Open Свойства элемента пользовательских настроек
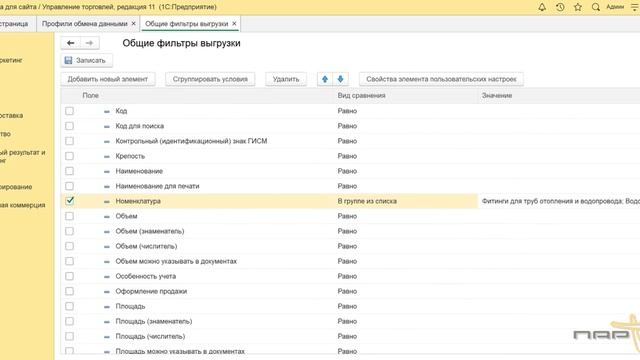Image resolution: width=640 pixels, height=360 pixels. pos(441,79)
